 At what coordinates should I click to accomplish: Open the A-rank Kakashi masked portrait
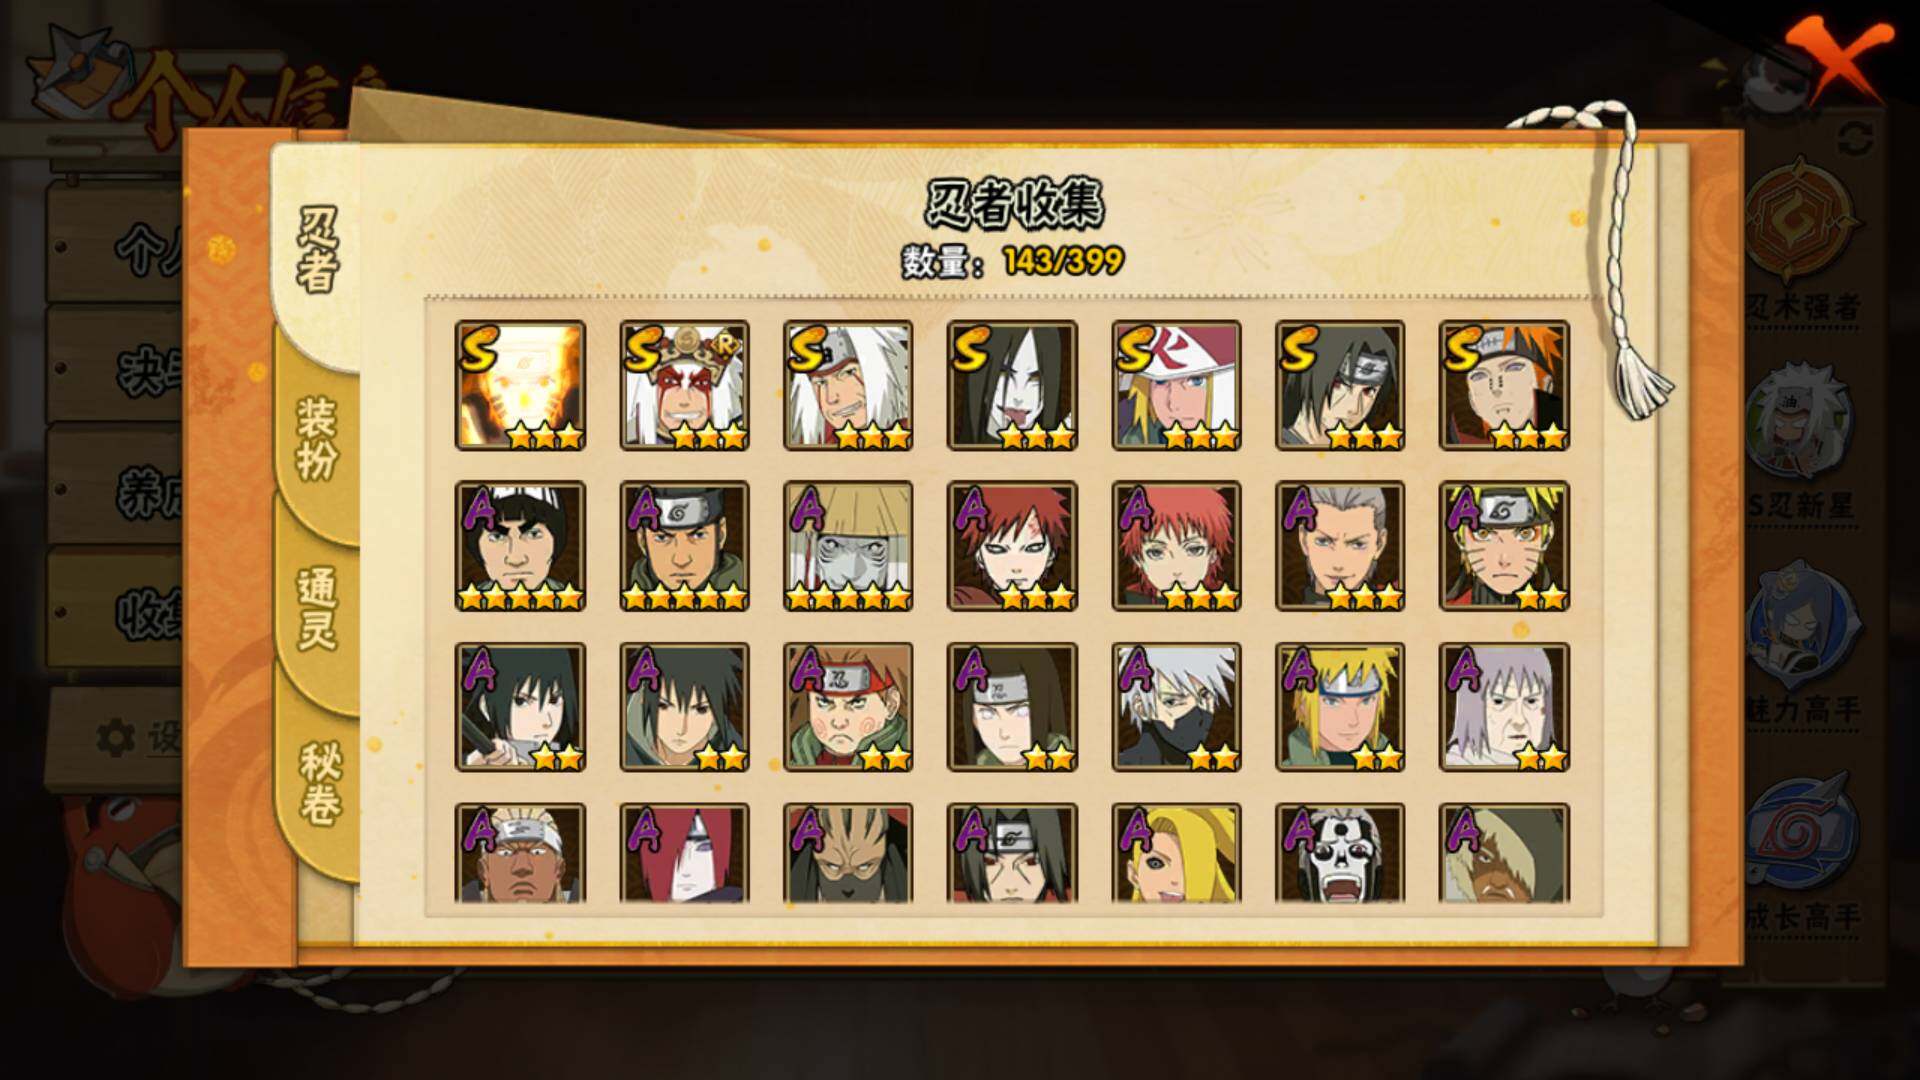click(1176, 707)
